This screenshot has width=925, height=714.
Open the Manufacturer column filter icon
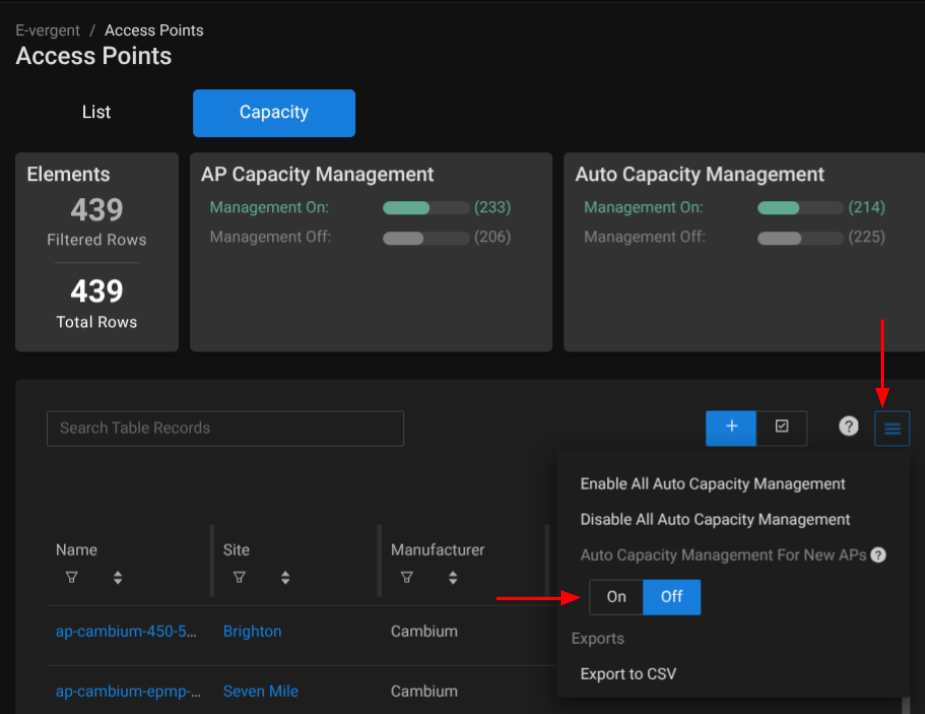point(406,578)
